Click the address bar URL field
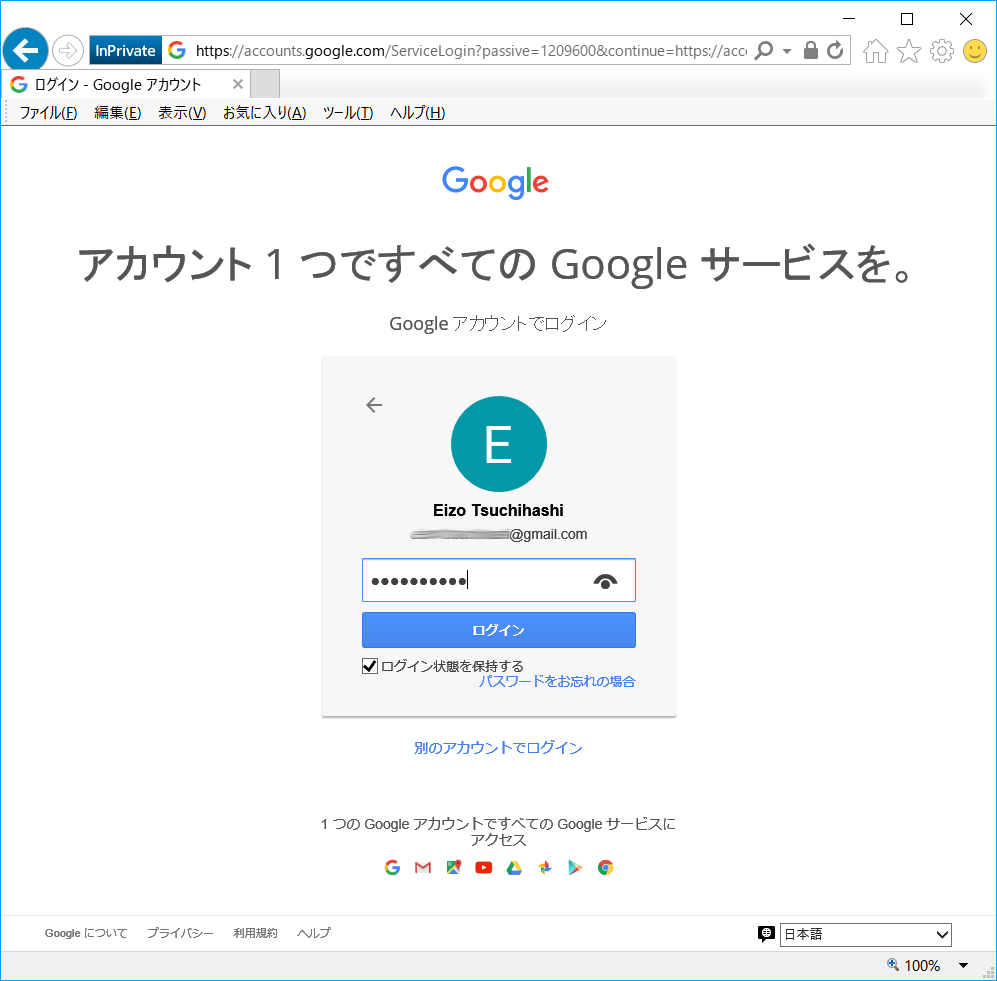The width and height of the screenshot is (997, 981). click(x=471, y=50)
